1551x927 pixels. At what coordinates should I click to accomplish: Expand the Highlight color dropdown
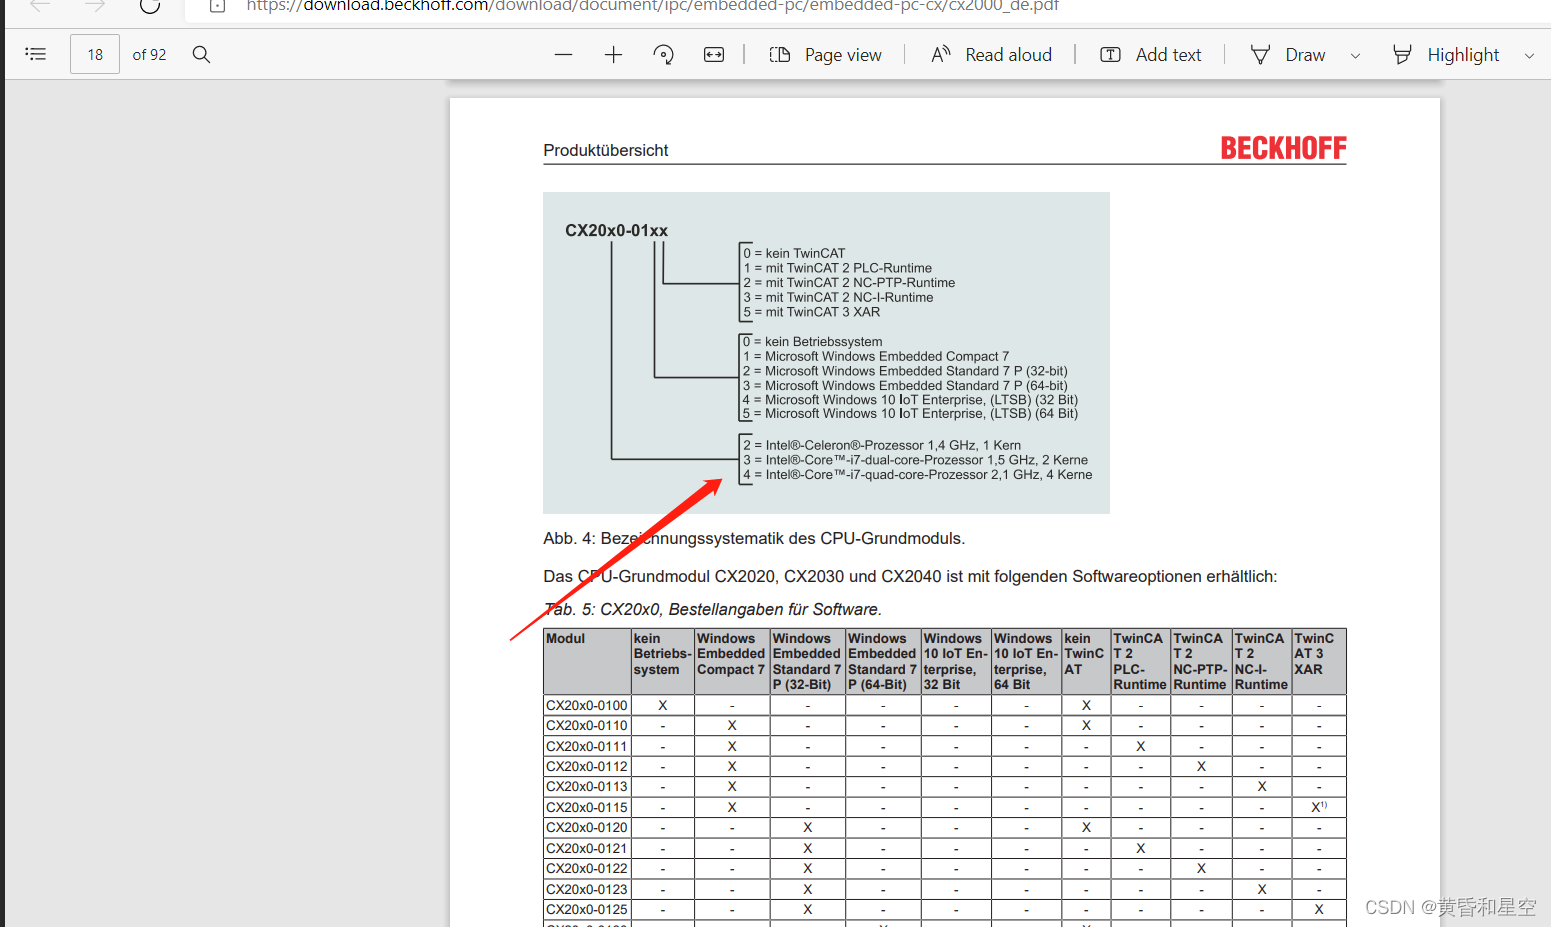pyautogui.click(x=1529, y=55)
